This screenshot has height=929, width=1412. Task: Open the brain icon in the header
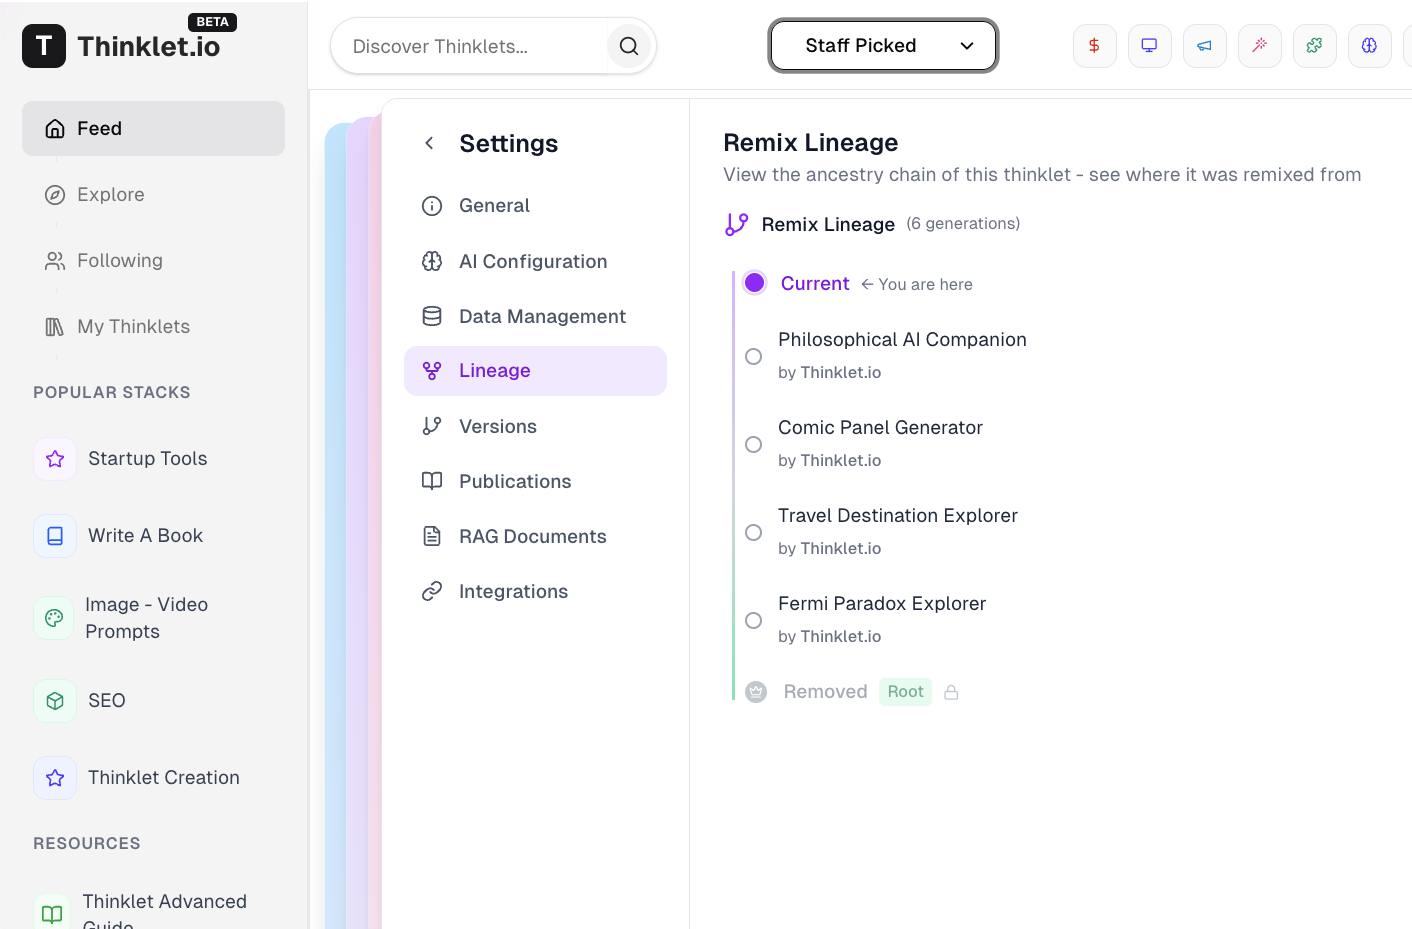1369,45
